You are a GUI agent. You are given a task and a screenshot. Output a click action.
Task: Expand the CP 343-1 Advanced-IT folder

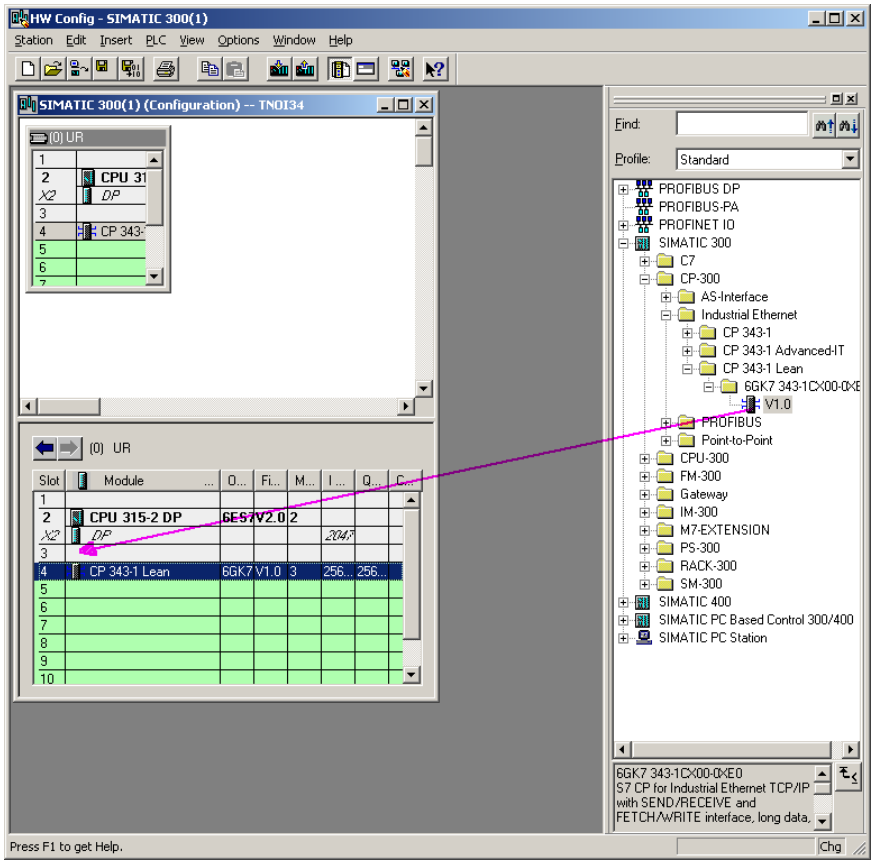coord(687,351)
